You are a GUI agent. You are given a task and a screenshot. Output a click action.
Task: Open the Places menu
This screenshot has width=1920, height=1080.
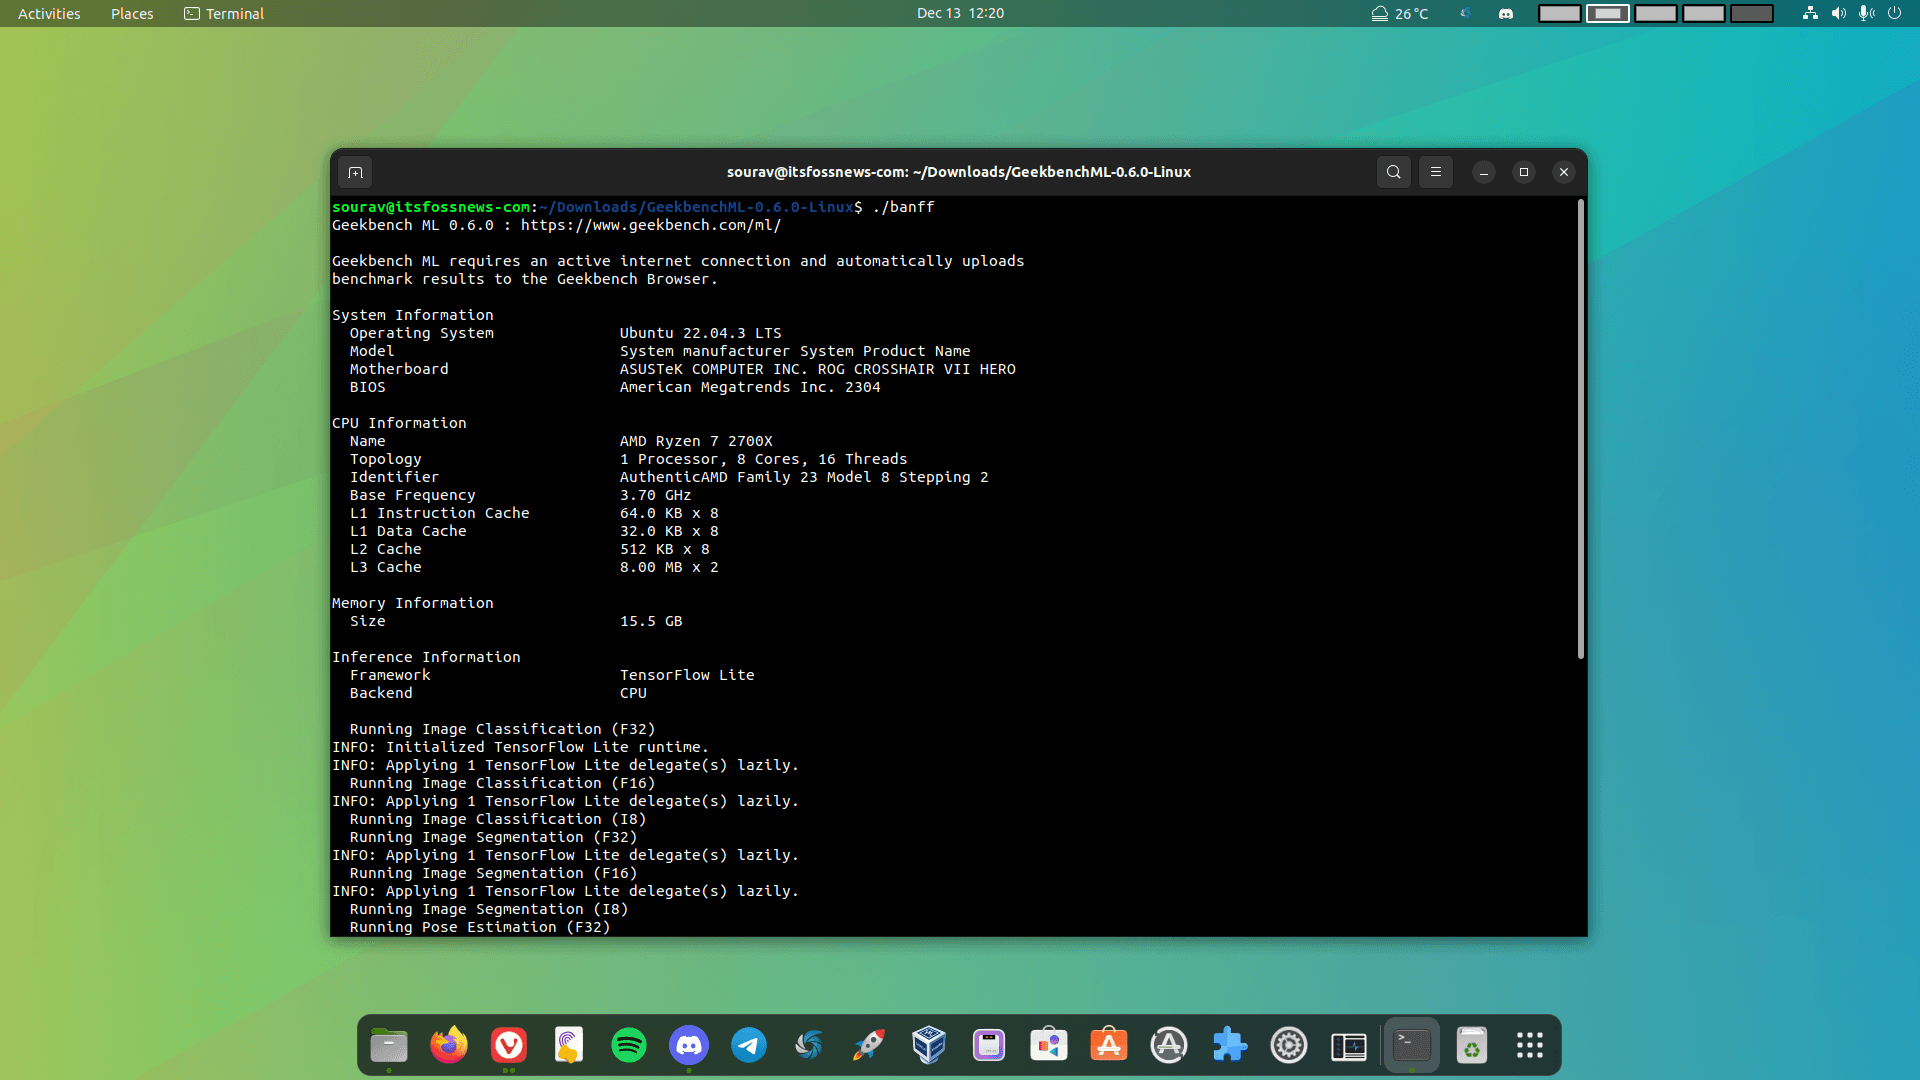click(x=131, y=13)
